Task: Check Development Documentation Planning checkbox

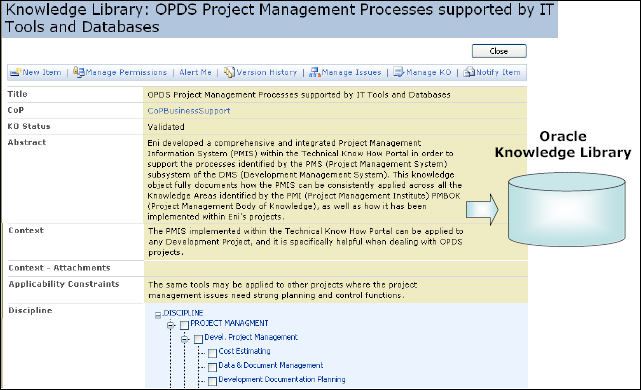Action: tap(212, 381)
